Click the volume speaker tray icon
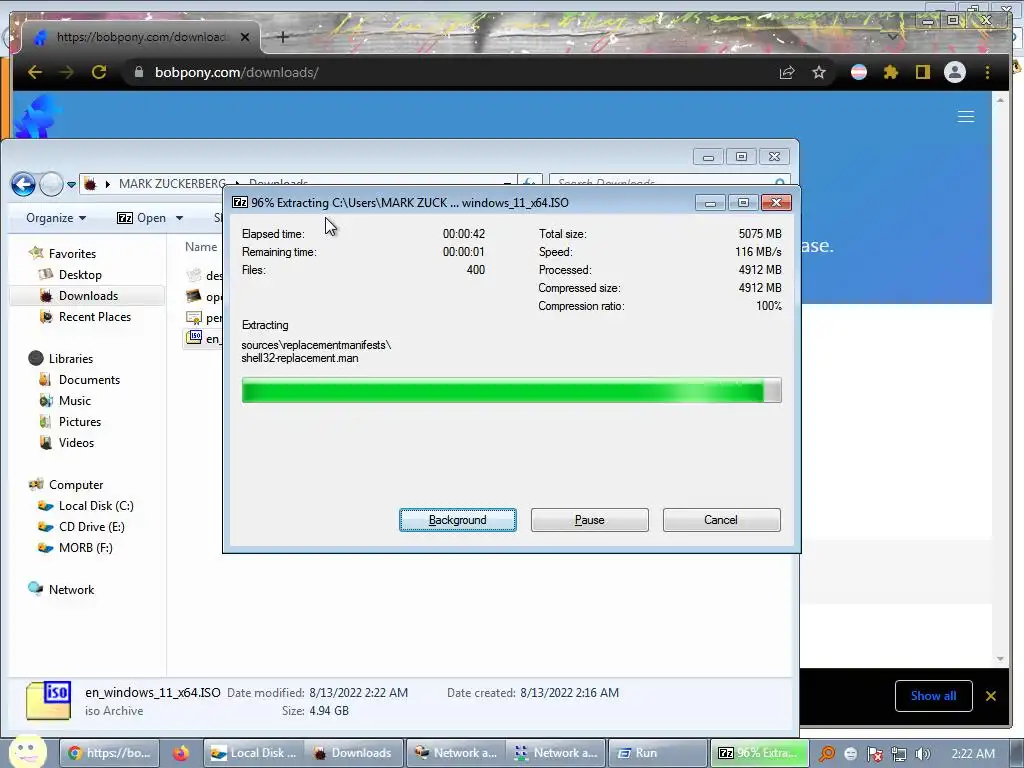Image resolution: width=1024 pixels, height=768 pixels. pos(923,754)
